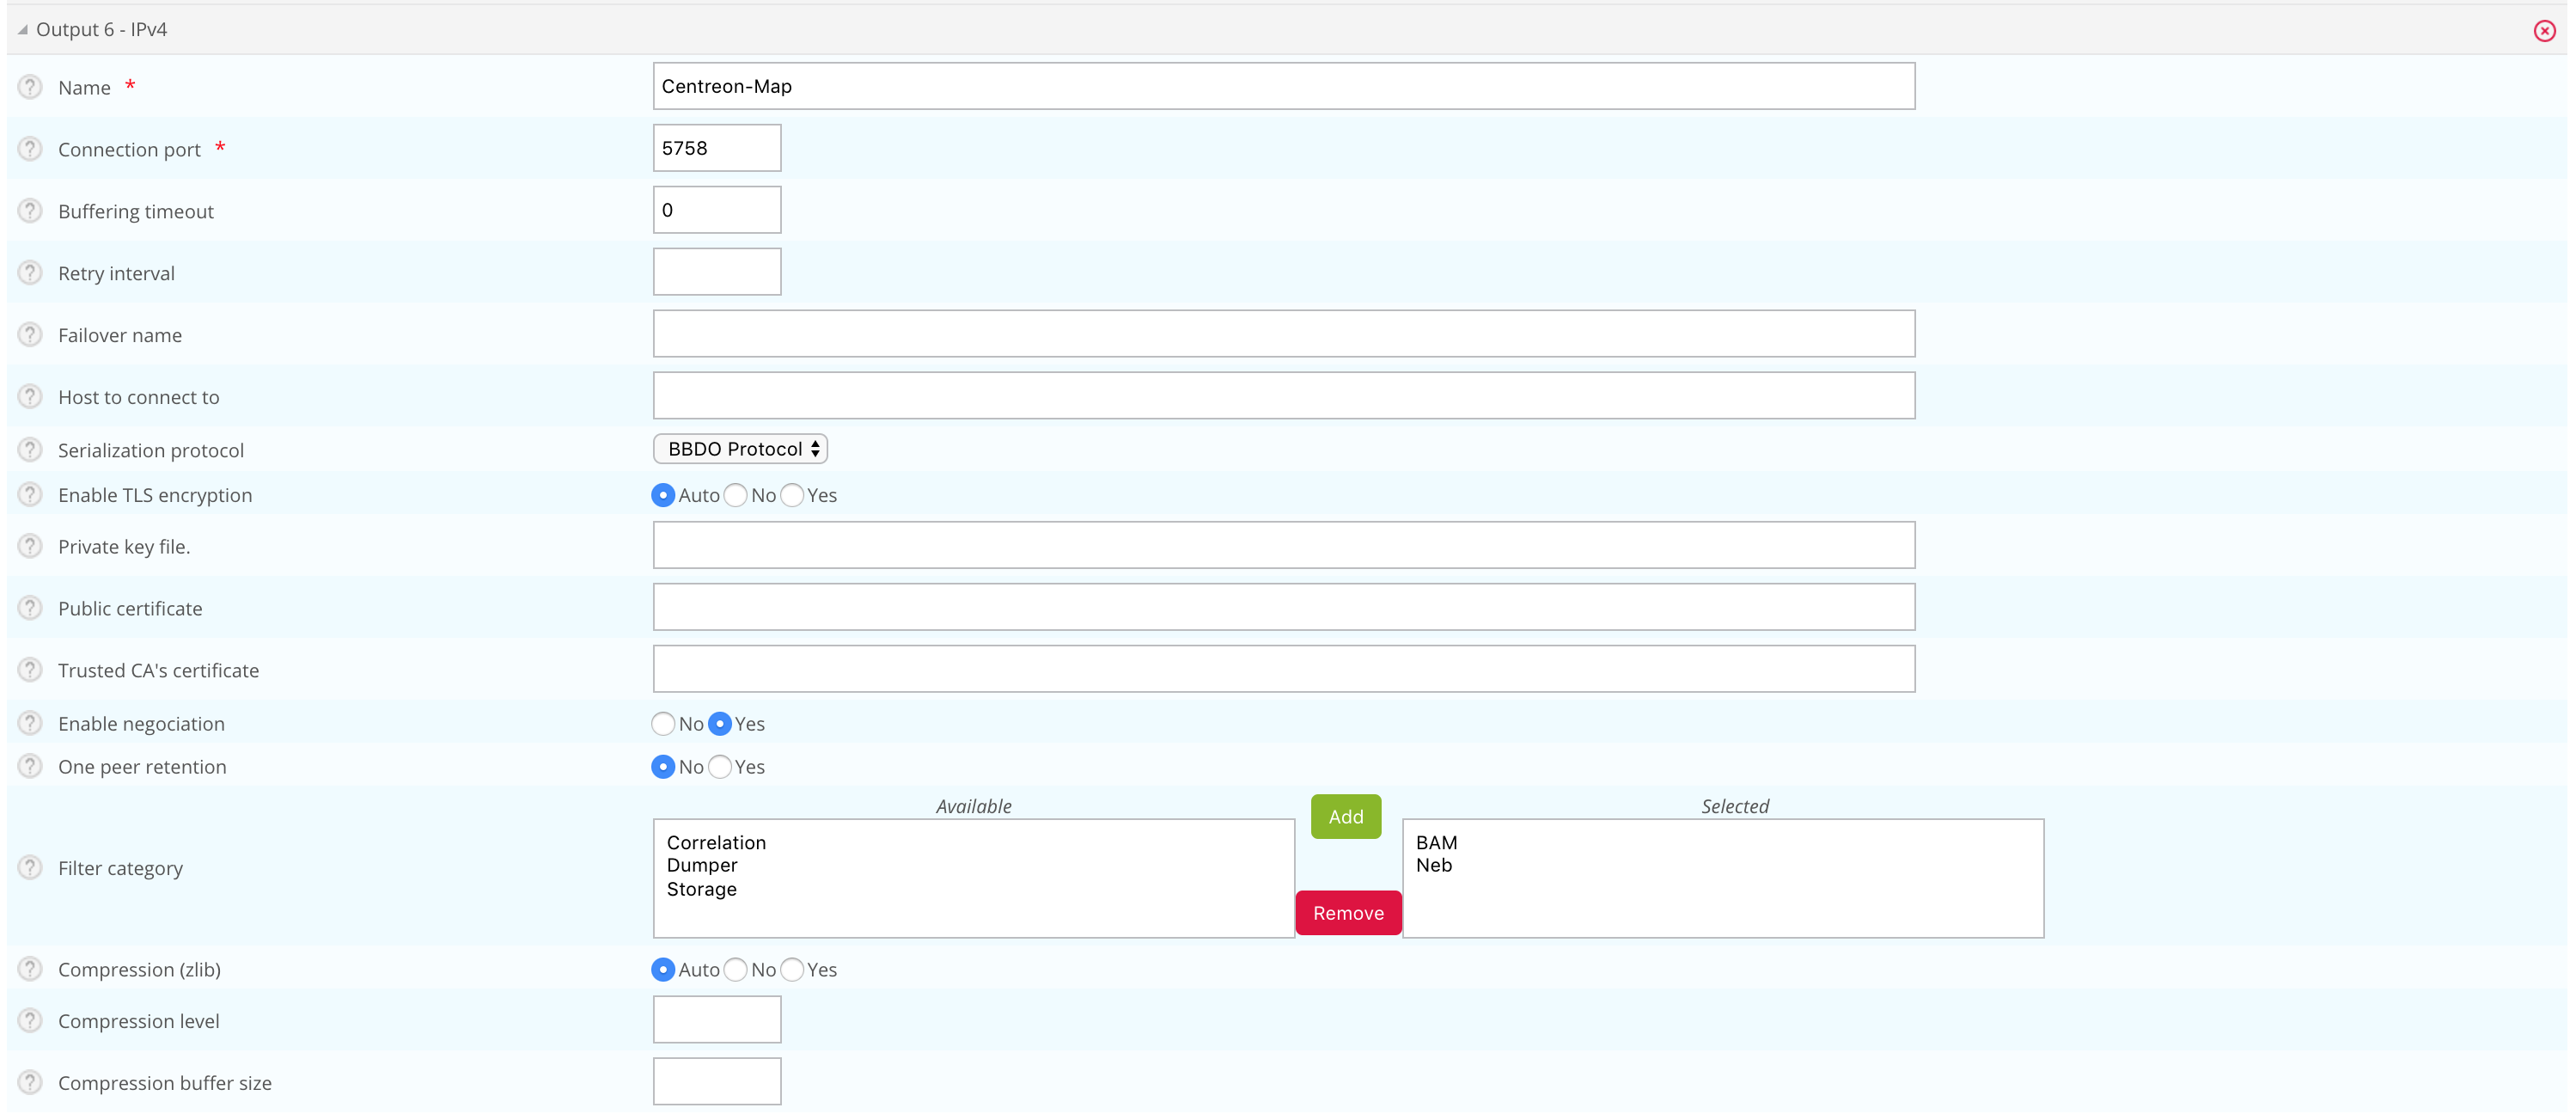This screenshot has width=2576, height=1114.
Task: Set One peer retention to Yes
Action: 720,767
